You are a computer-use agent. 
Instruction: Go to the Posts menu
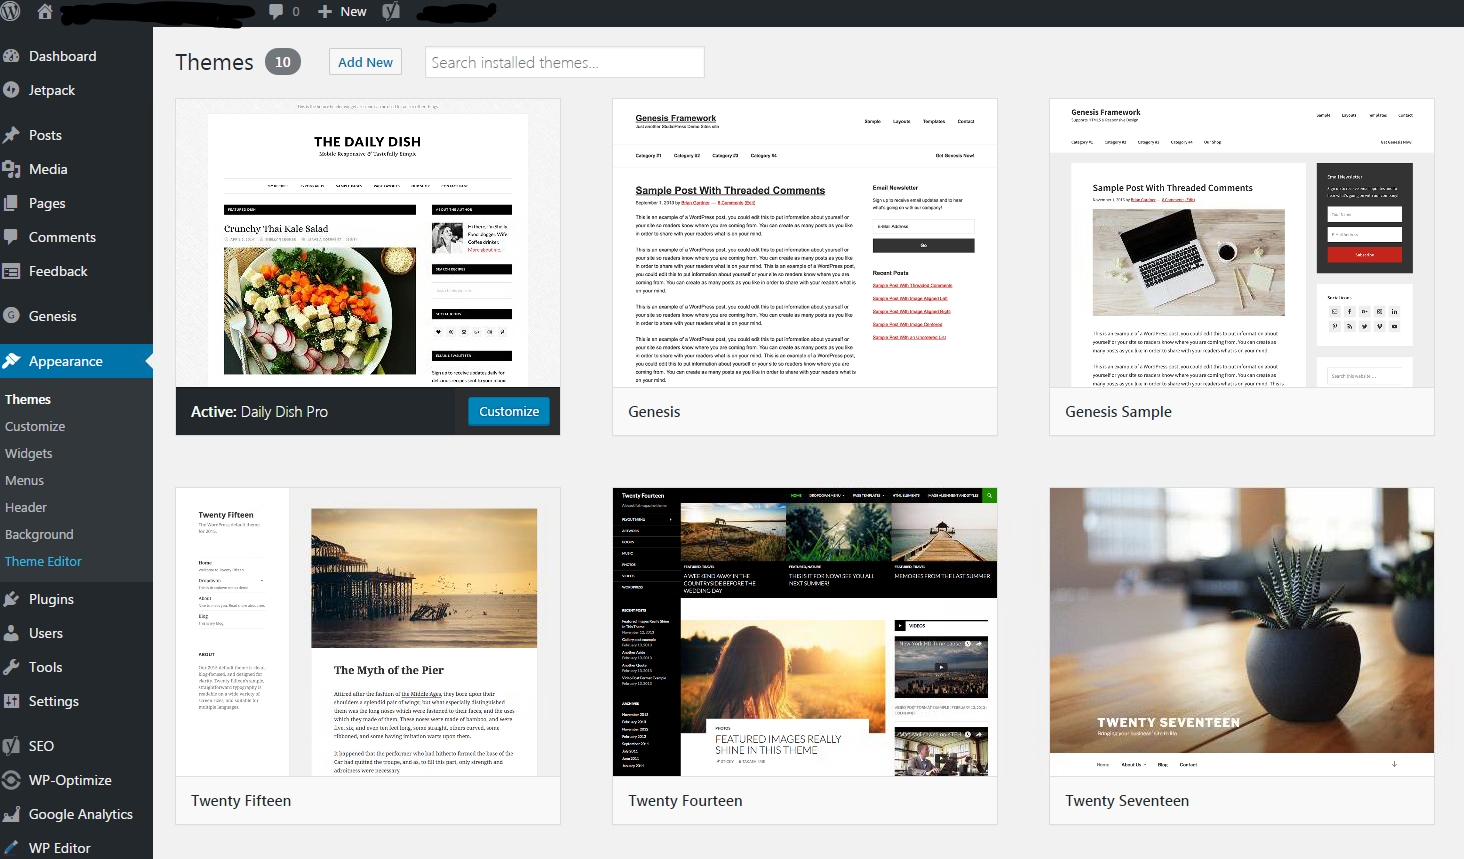(45, 135)
